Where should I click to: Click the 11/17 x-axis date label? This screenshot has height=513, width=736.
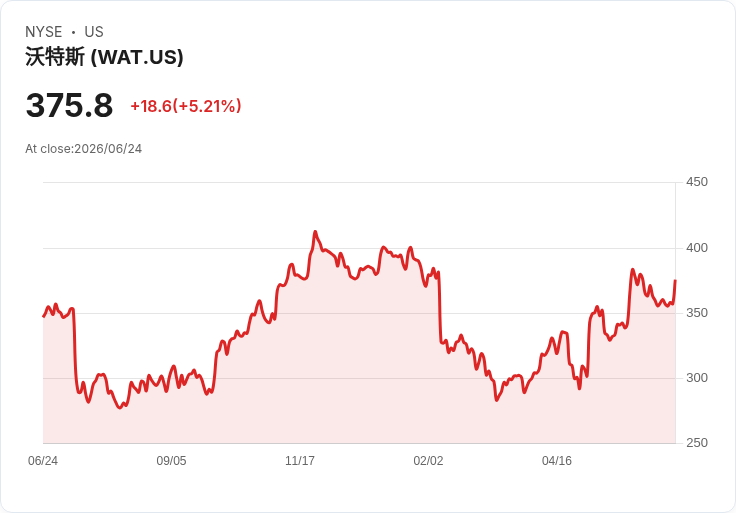[x=300, y=461]
